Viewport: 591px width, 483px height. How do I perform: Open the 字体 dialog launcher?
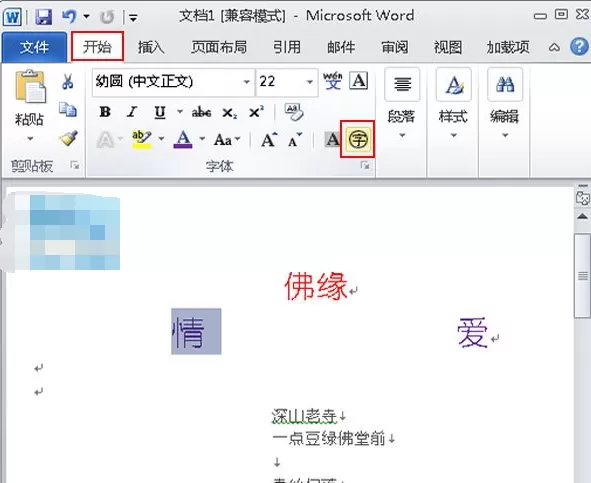pyautogui.click(x=365, y=165)
